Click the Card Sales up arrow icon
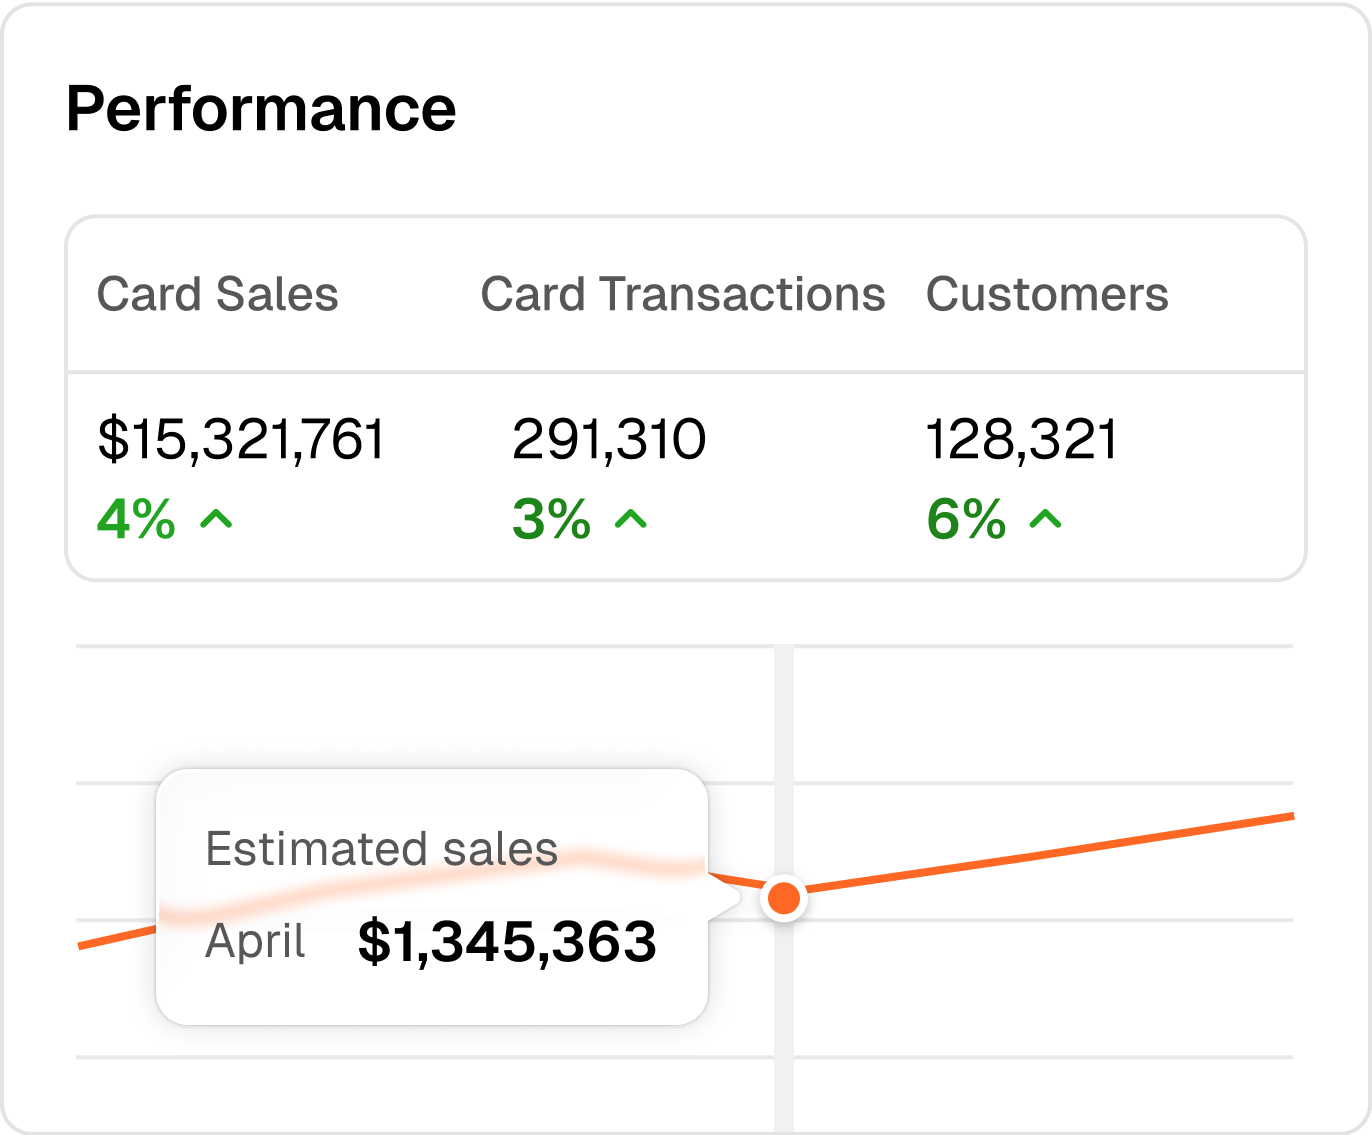 pos(217,519)
